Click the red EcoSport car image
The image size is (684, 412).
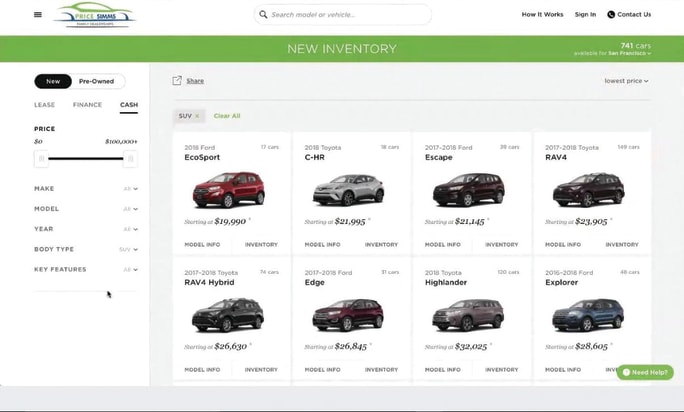[231, 190]
